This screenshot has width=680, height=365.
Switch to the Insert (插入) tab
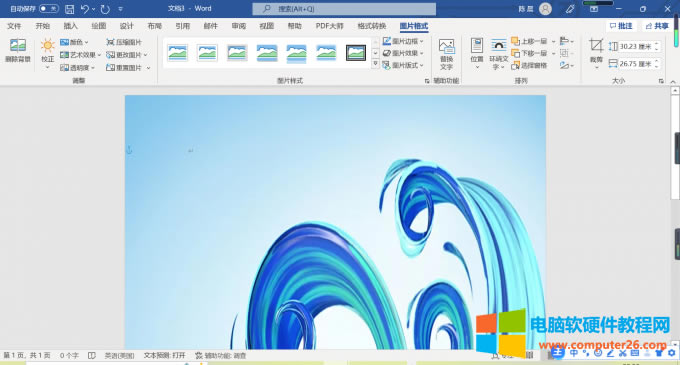70,26
